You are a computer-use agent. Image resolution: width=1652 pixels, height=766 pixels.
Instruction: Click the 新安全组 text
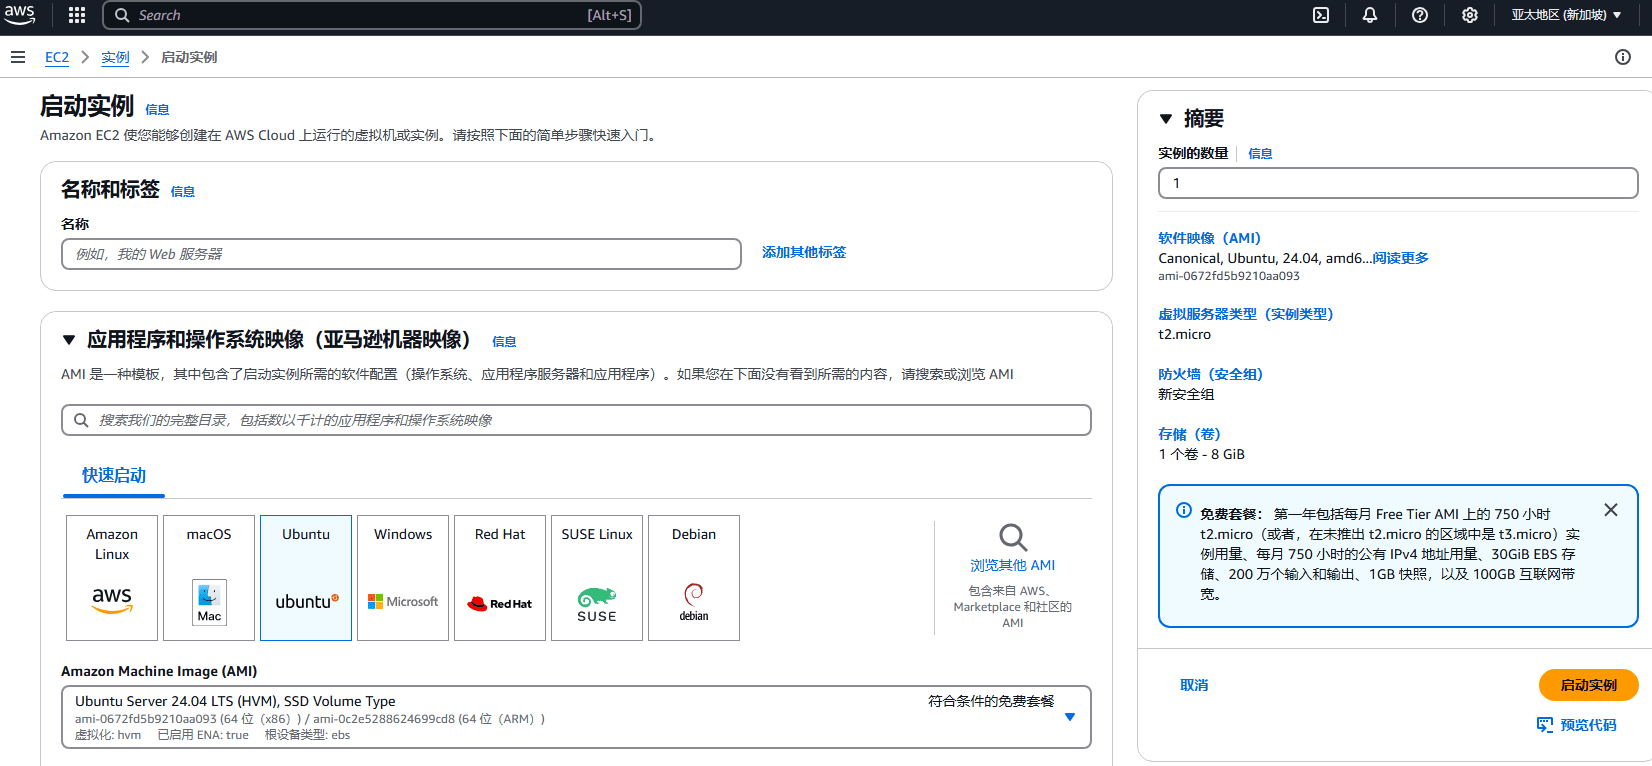[x=1186, y=394]
